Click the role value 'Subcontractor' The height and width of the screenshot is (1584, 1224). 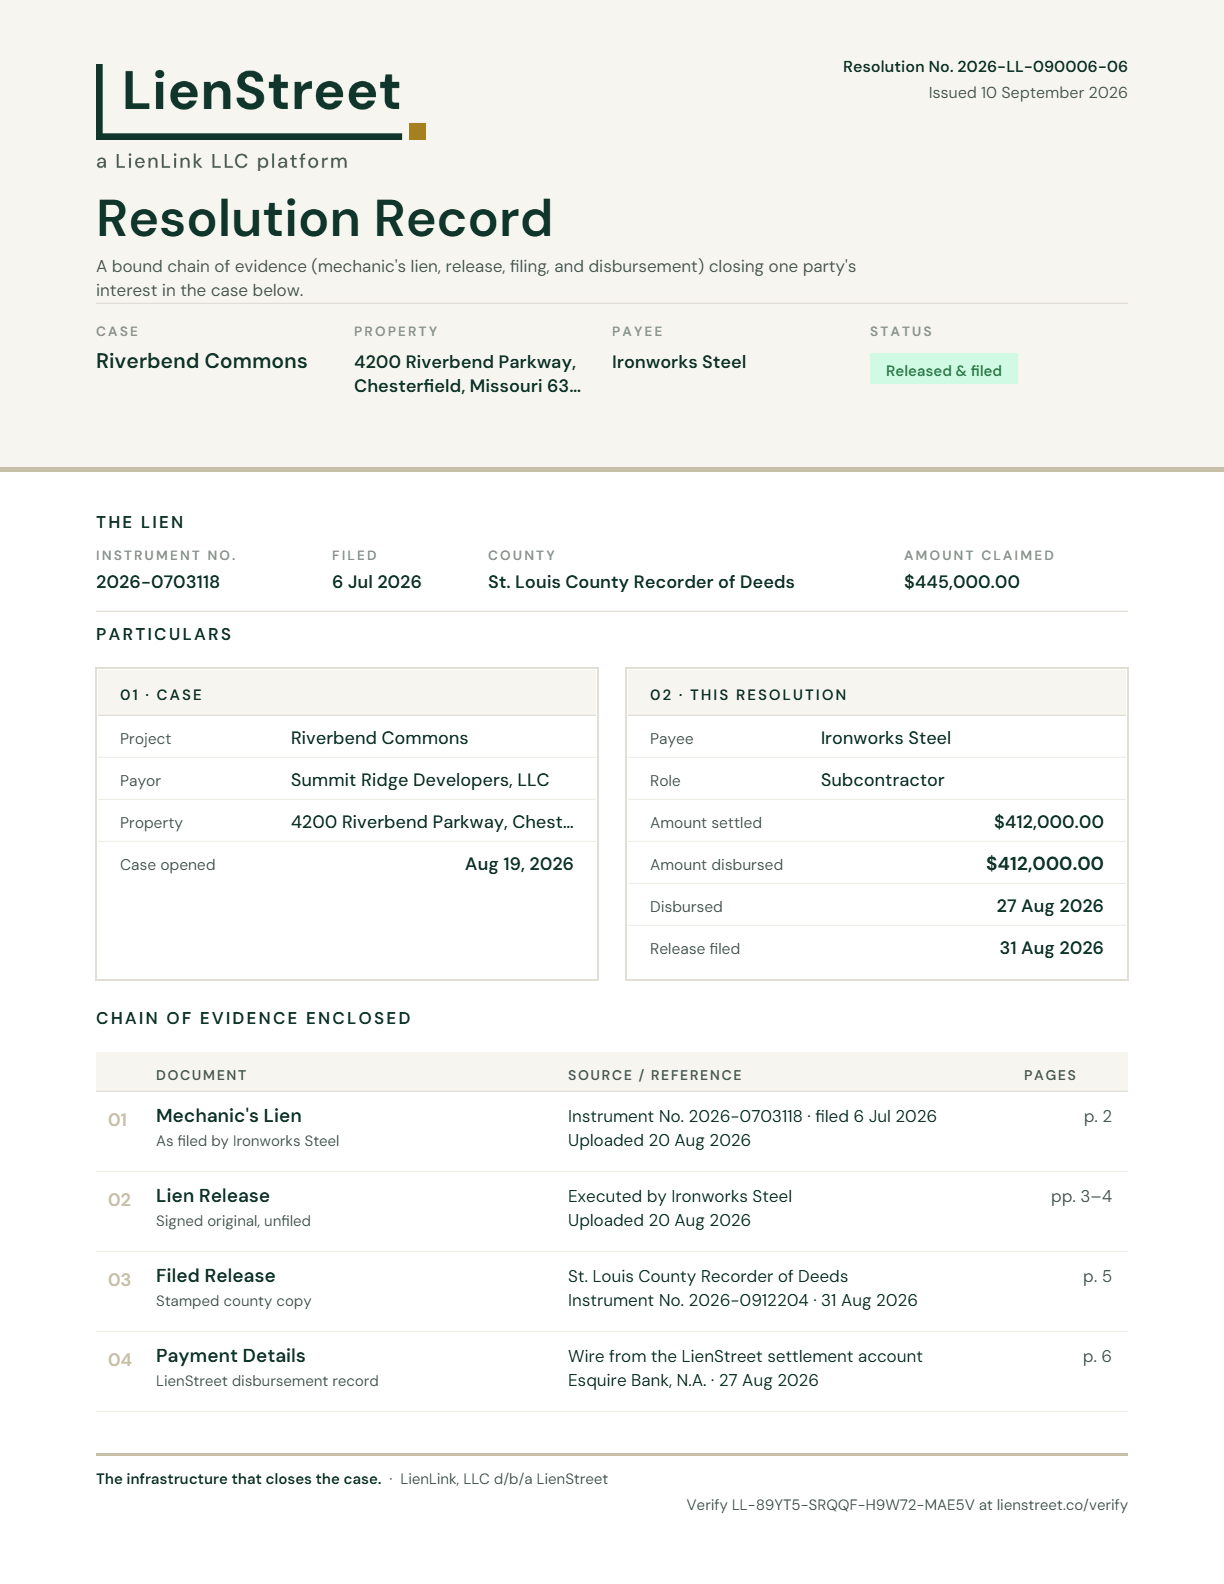click(882, 780)
